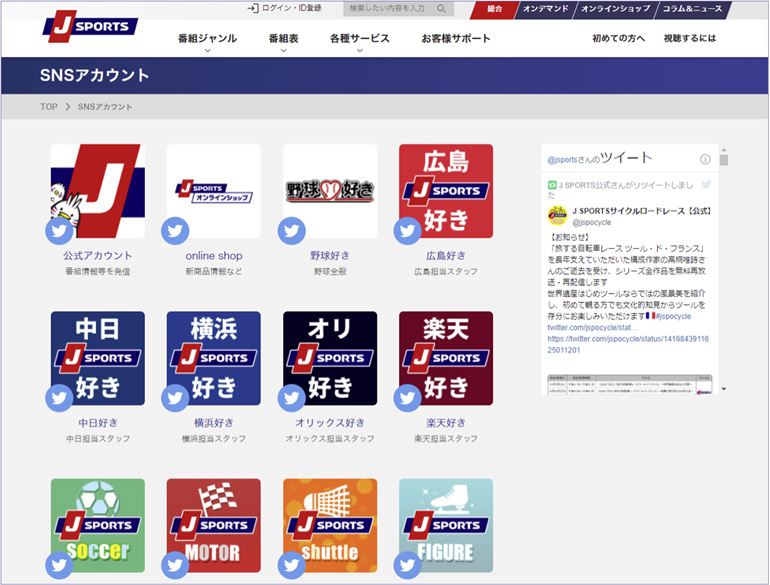Click the Twitter icon on 横浜好き tile
The width and height of the screenshot is (770, 585).
click(x=175, y=398)
